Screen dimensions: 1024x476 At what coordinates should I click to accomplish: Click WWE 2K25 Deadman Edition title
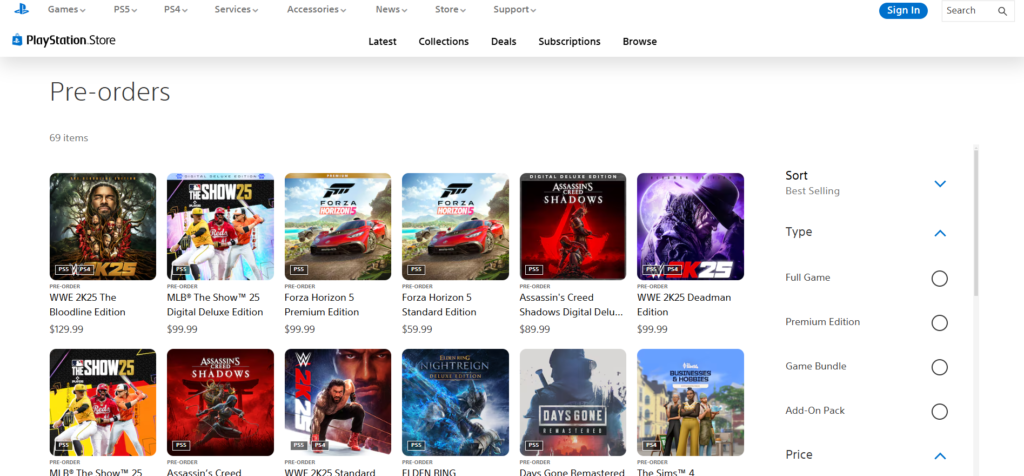684,305
